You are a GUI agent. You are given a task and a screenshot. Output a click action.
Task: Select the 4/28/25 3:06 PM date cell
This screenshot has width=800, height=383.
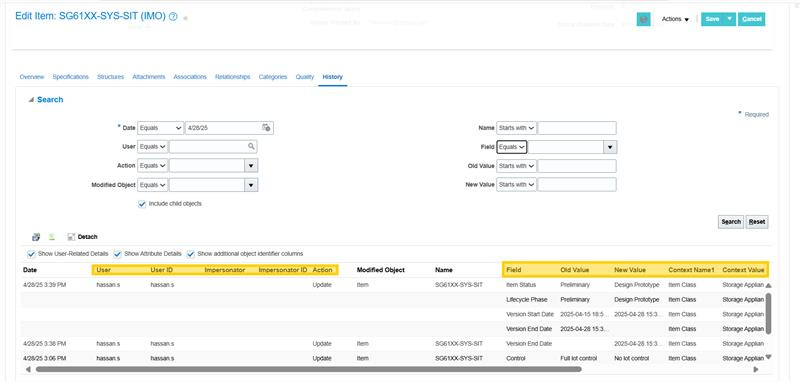(x=44, y=358)
